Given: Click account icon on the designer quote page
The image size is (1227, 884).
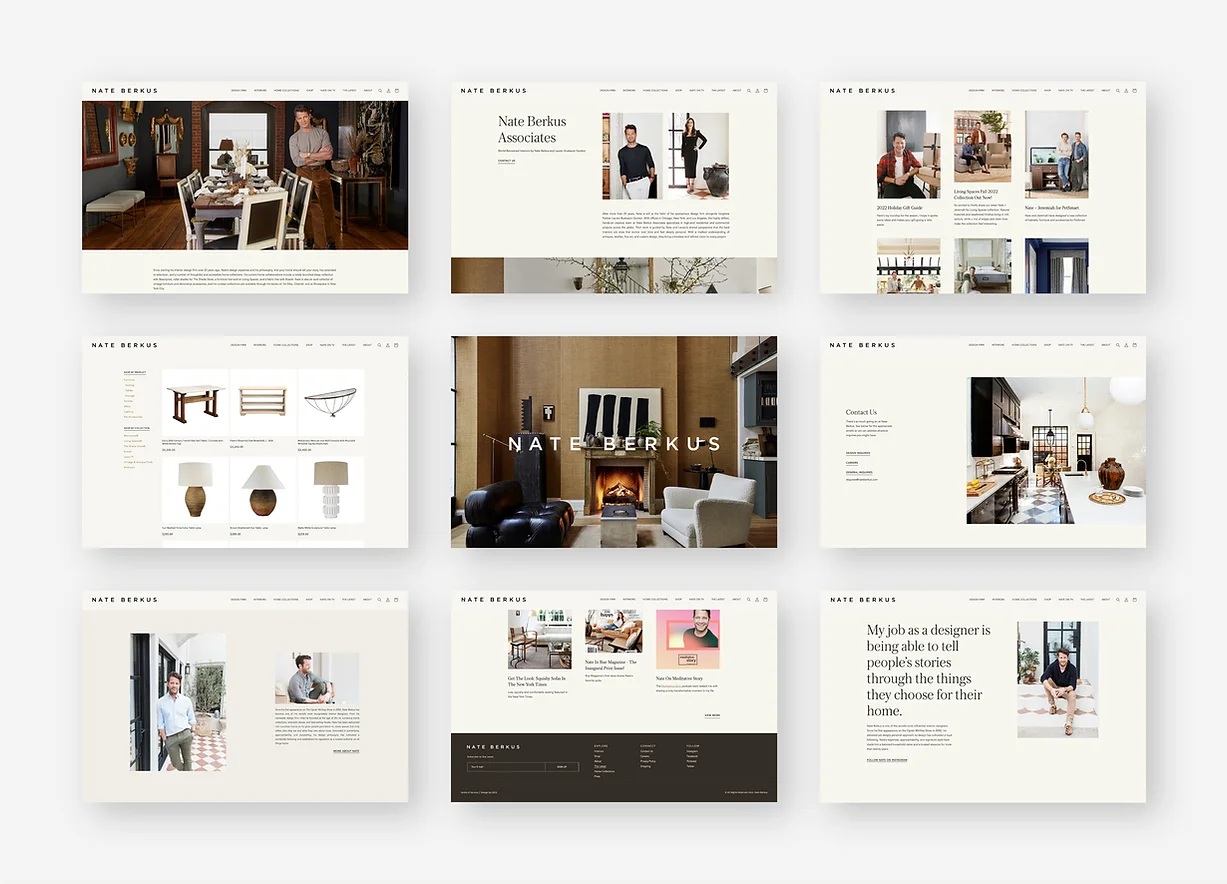Looking at the screenshot, I should point(1126,600).
